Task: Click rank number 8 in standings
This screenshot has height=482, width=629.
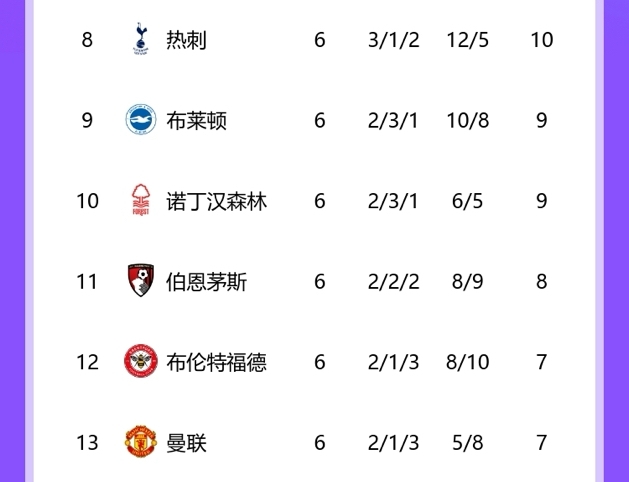Action: point(87,40)
